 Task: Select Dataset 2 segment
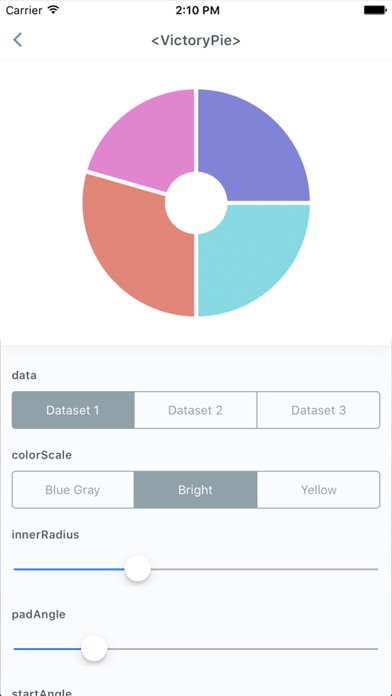(x=195, y=410)
